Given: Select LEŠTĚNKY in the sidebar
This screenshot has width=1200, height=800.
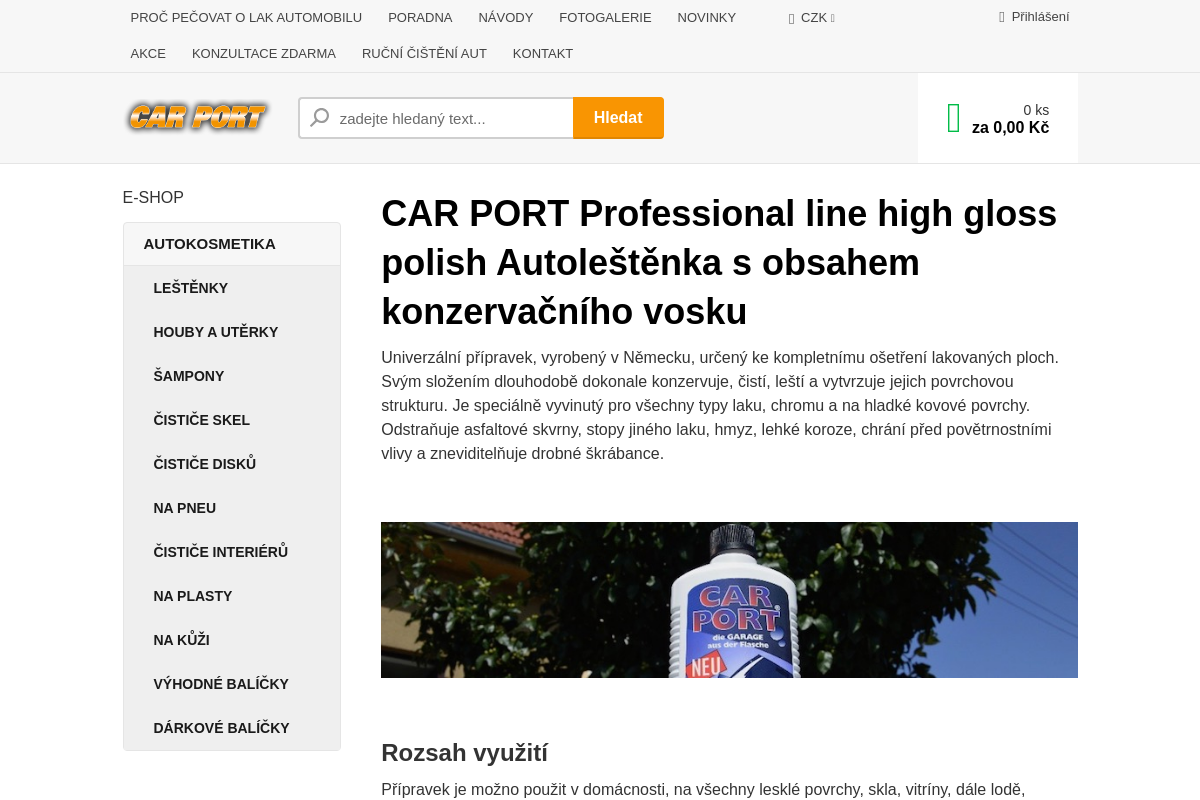Looking at the screenshot, I should point(191,288).
